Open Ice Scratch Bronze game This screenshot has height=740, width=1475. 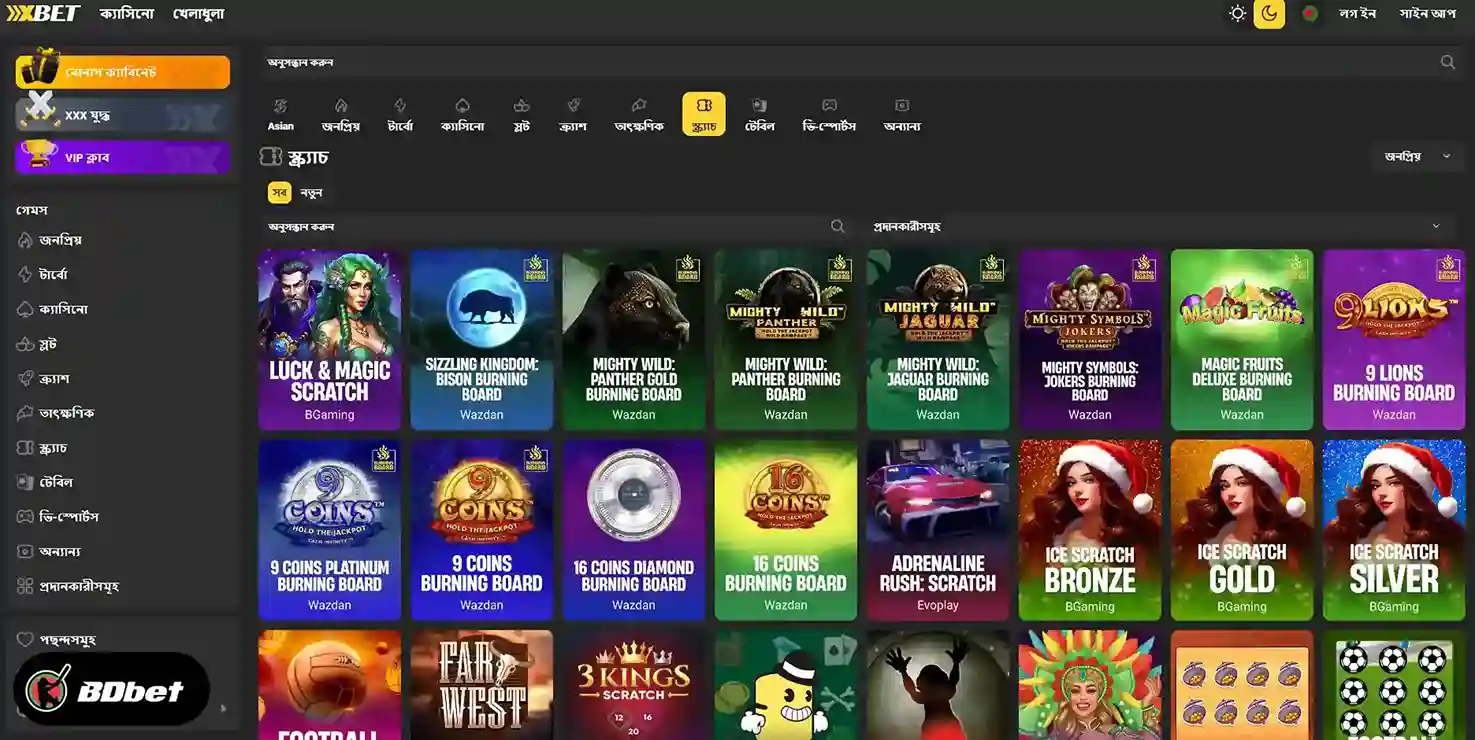coord(1089,530)
